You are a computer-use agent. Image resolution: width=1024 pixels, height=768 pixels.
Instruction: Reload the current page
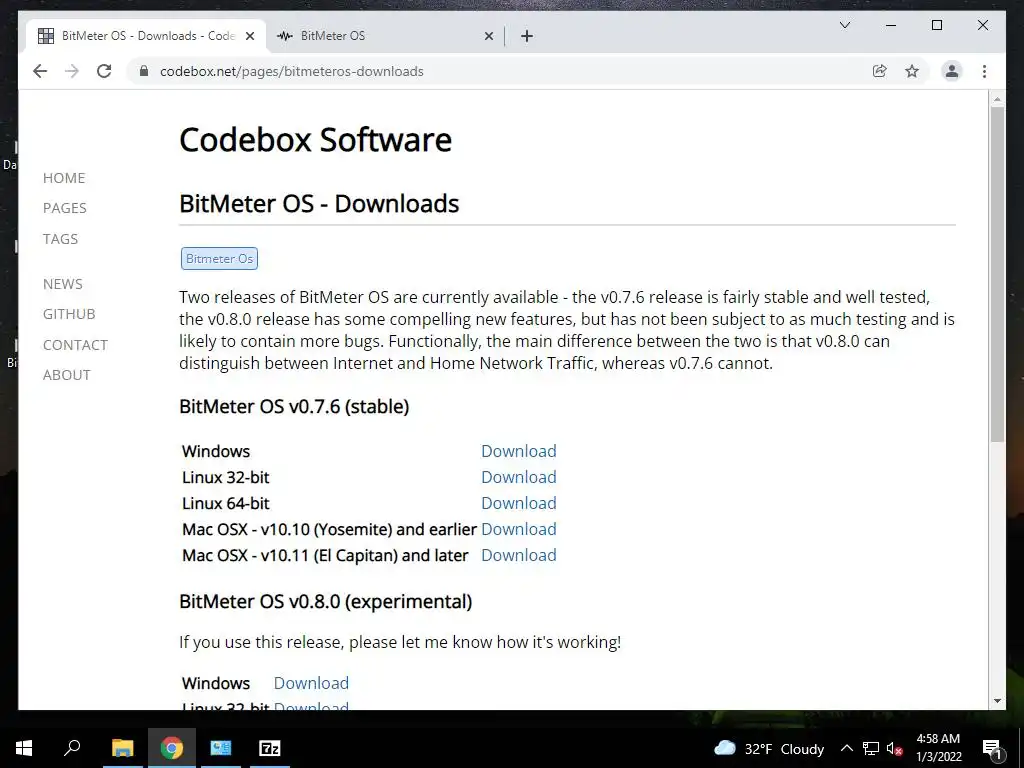point(104,71)
